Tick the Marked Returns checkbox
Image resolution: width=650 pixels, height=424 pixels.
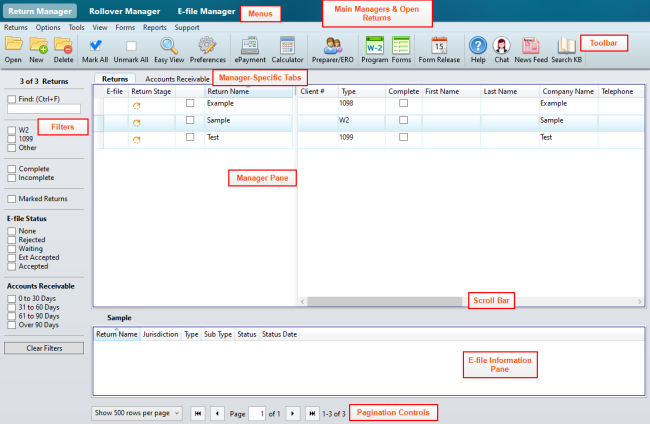click(10, 199)
